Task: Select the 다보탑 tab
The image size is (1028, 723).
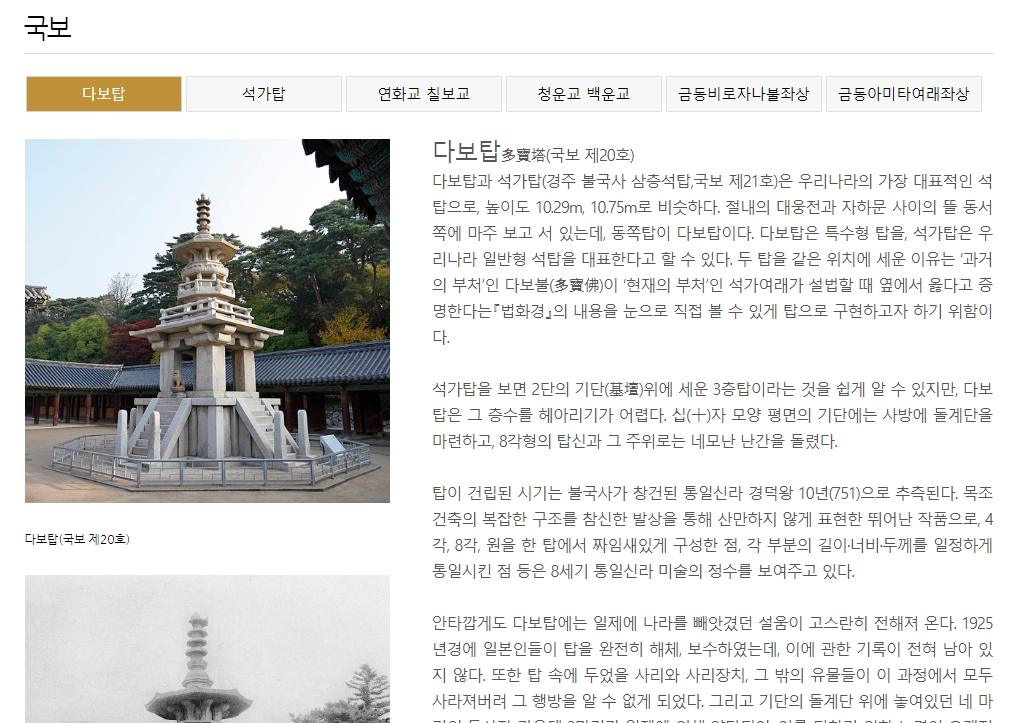Action: 104,94
